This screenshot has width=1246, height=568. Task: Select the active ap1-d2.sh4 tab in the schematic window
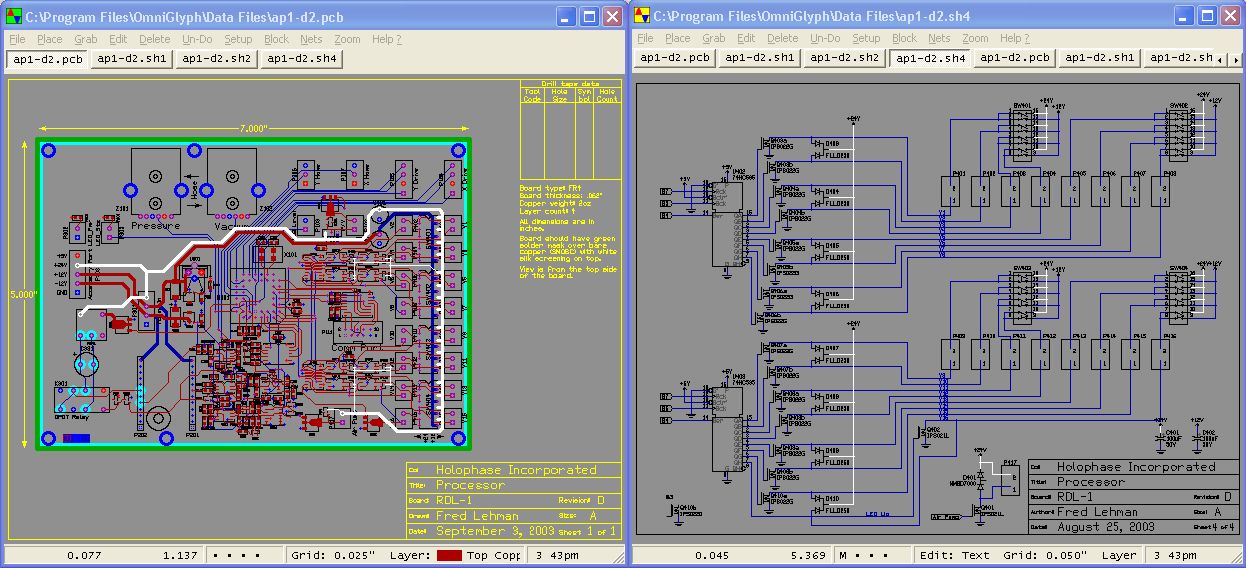pos(930,58)
